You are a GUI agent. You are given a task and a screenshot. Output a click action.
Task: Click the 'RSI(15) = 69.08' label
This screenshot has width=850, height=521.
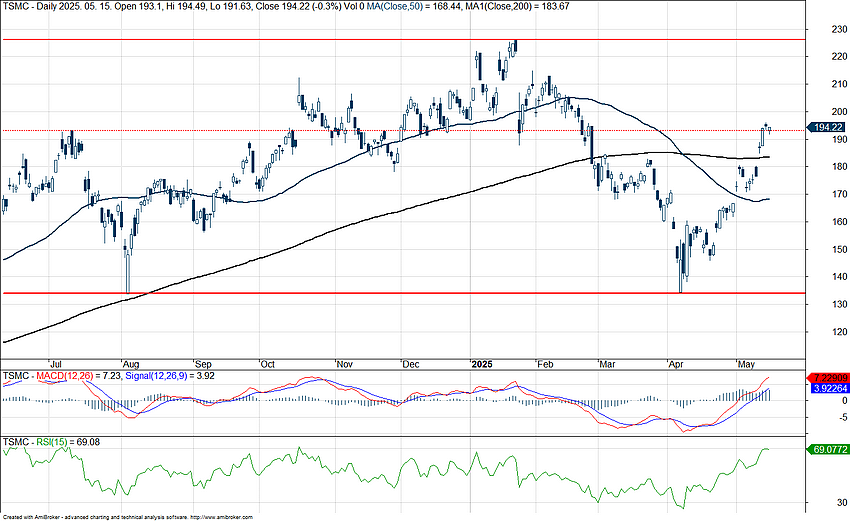coord(68,442)
